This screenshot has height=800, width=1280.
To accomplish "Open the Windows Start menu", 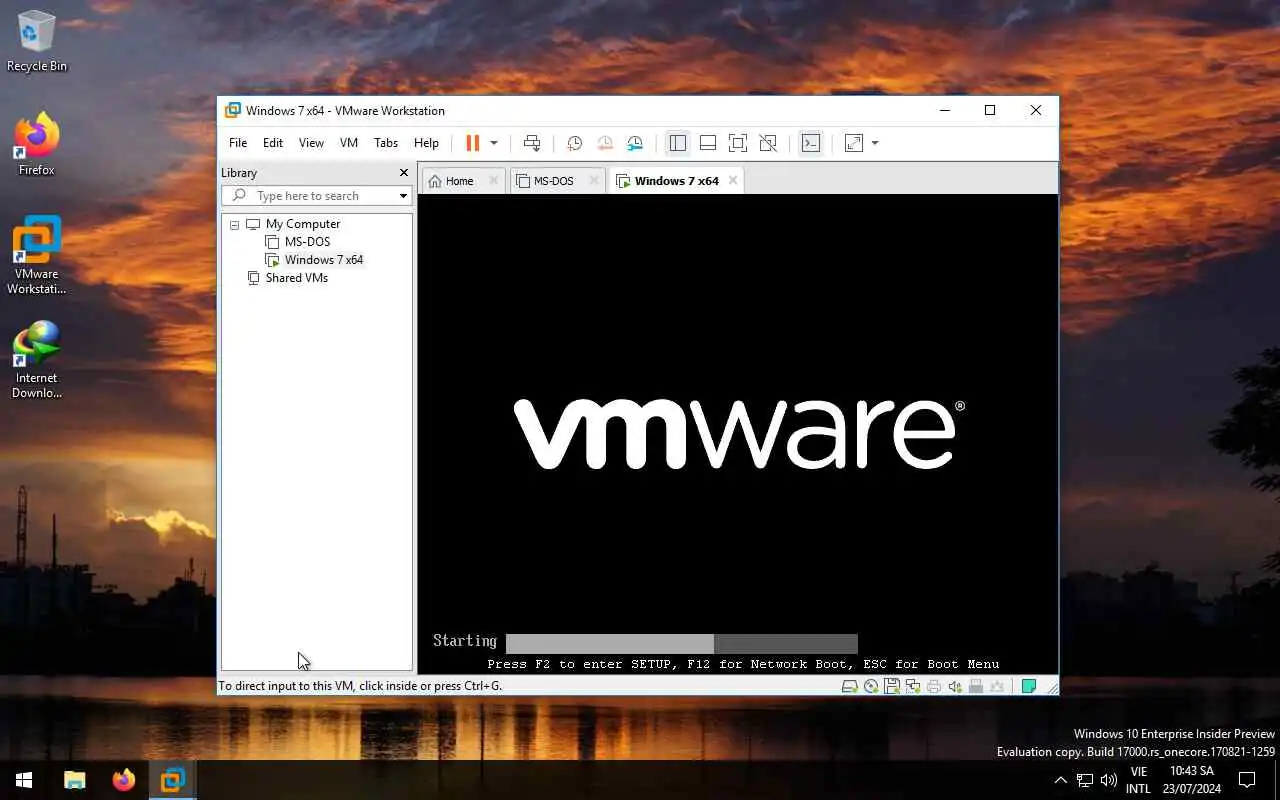I will tap(24, 780).
